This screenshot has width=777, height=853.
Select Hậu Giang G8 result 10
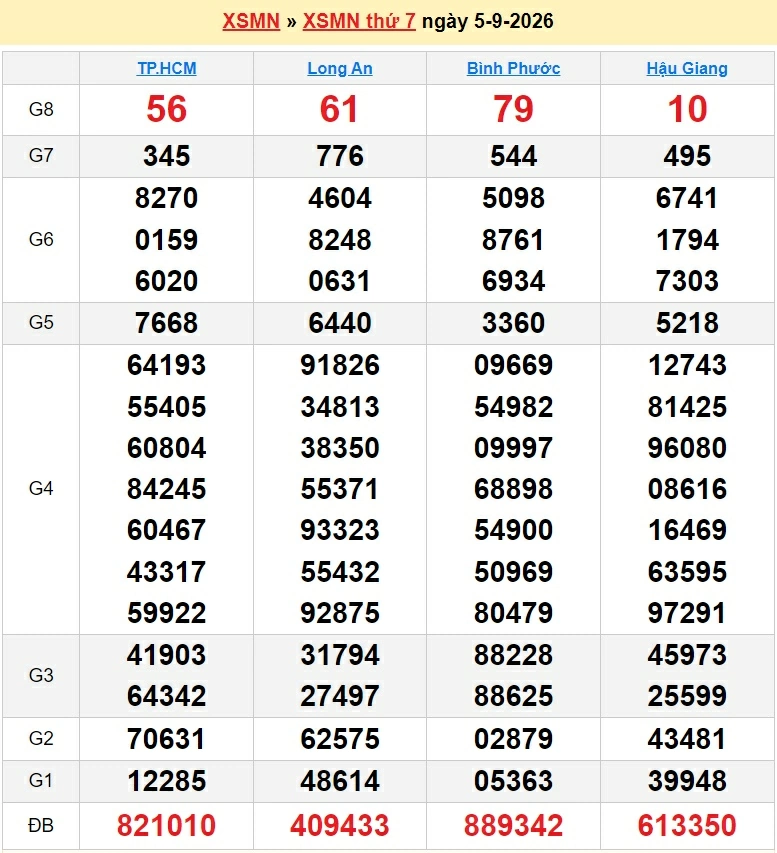tap(687, 109)
